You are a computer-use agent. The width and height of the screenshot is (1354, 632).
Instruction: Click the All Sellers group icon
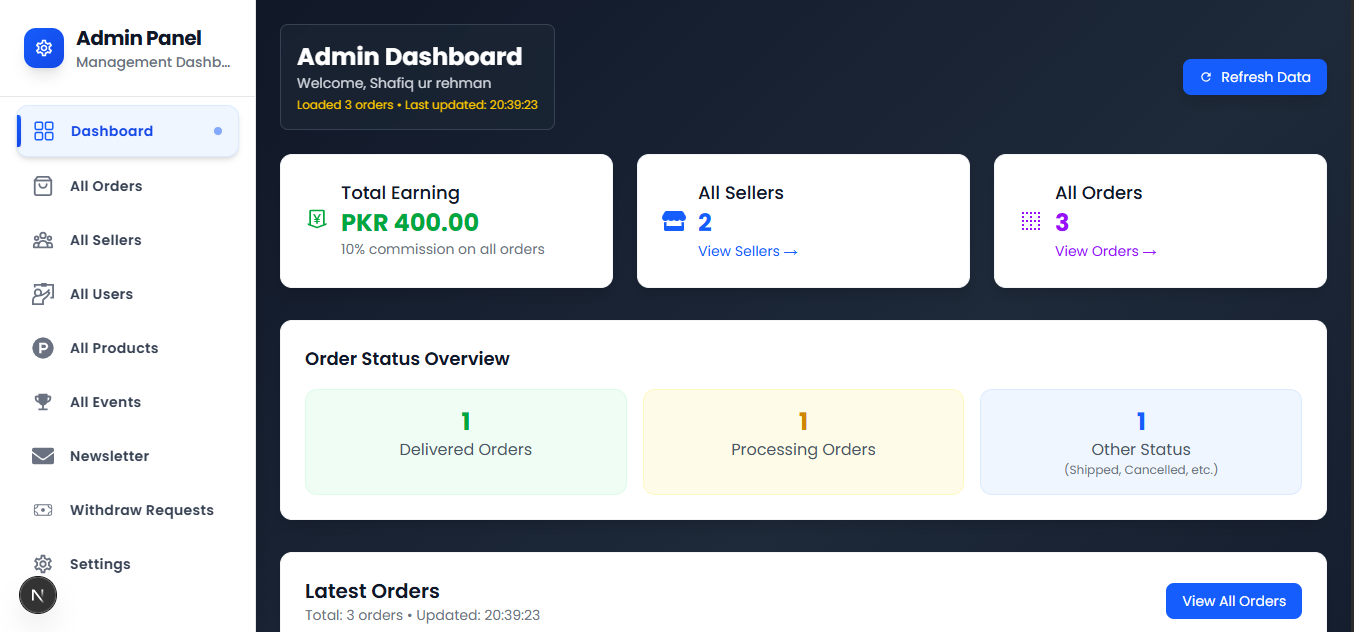pyautogui.click(x=43, y=240)
